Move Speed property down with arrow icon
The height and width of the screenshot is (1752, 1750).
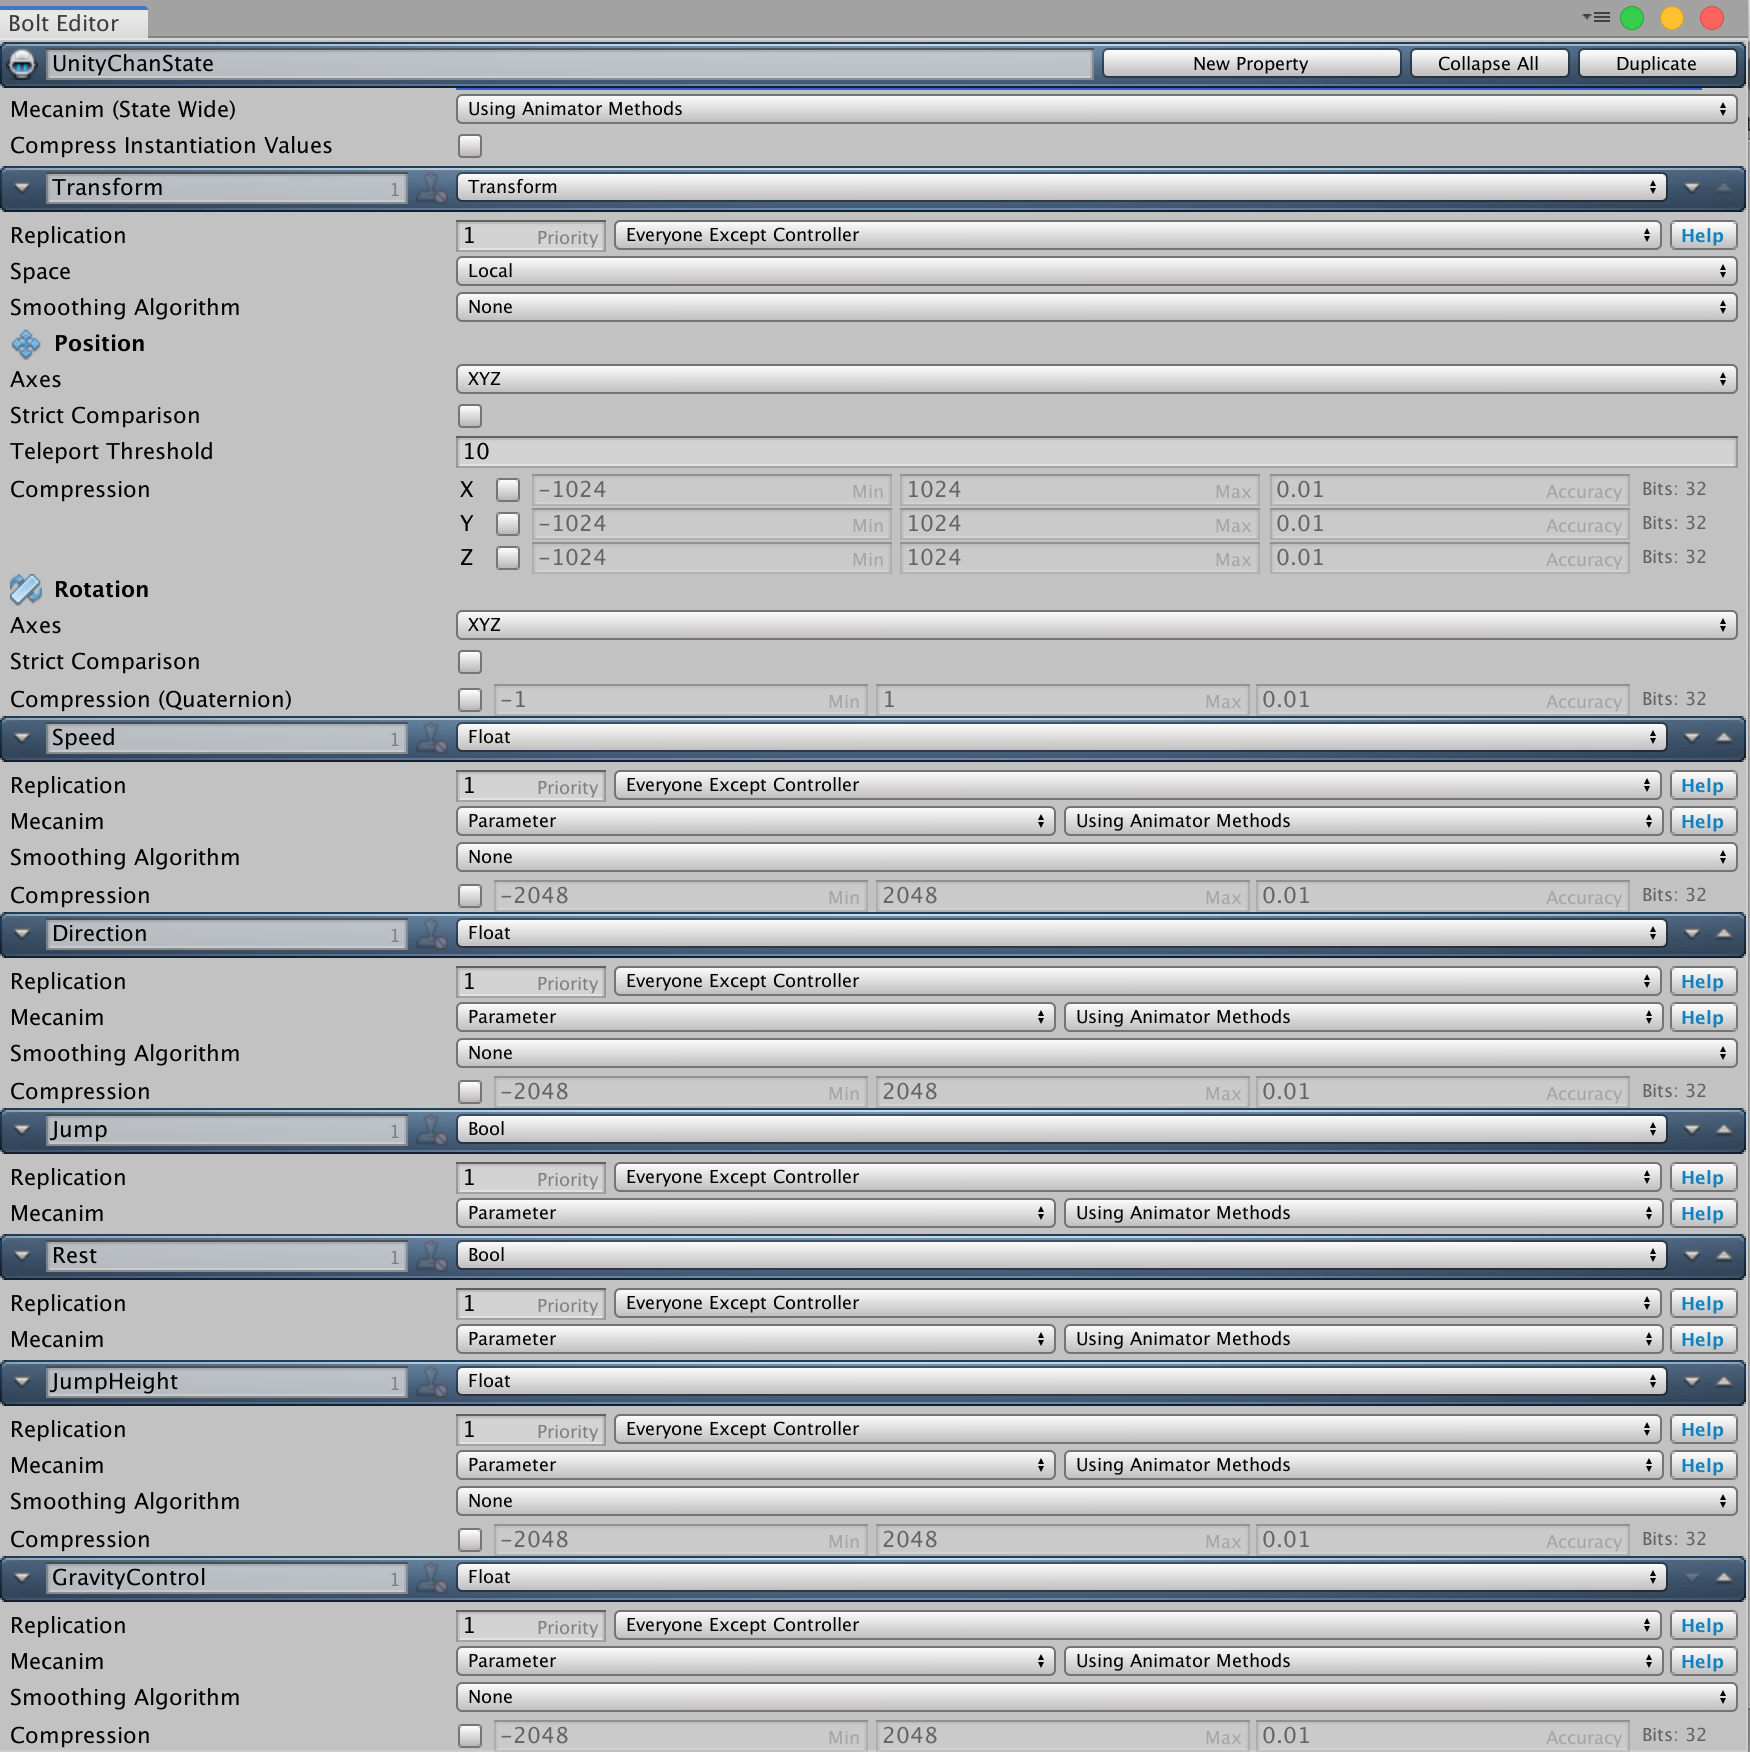(1692, 737)
